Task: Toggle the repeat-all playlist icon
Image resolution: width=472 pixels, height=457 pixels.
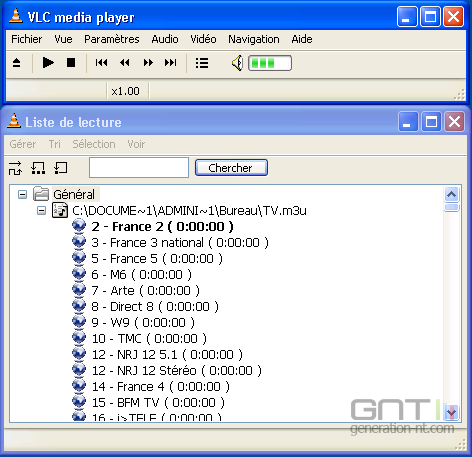Action: [x=38, y=168]
